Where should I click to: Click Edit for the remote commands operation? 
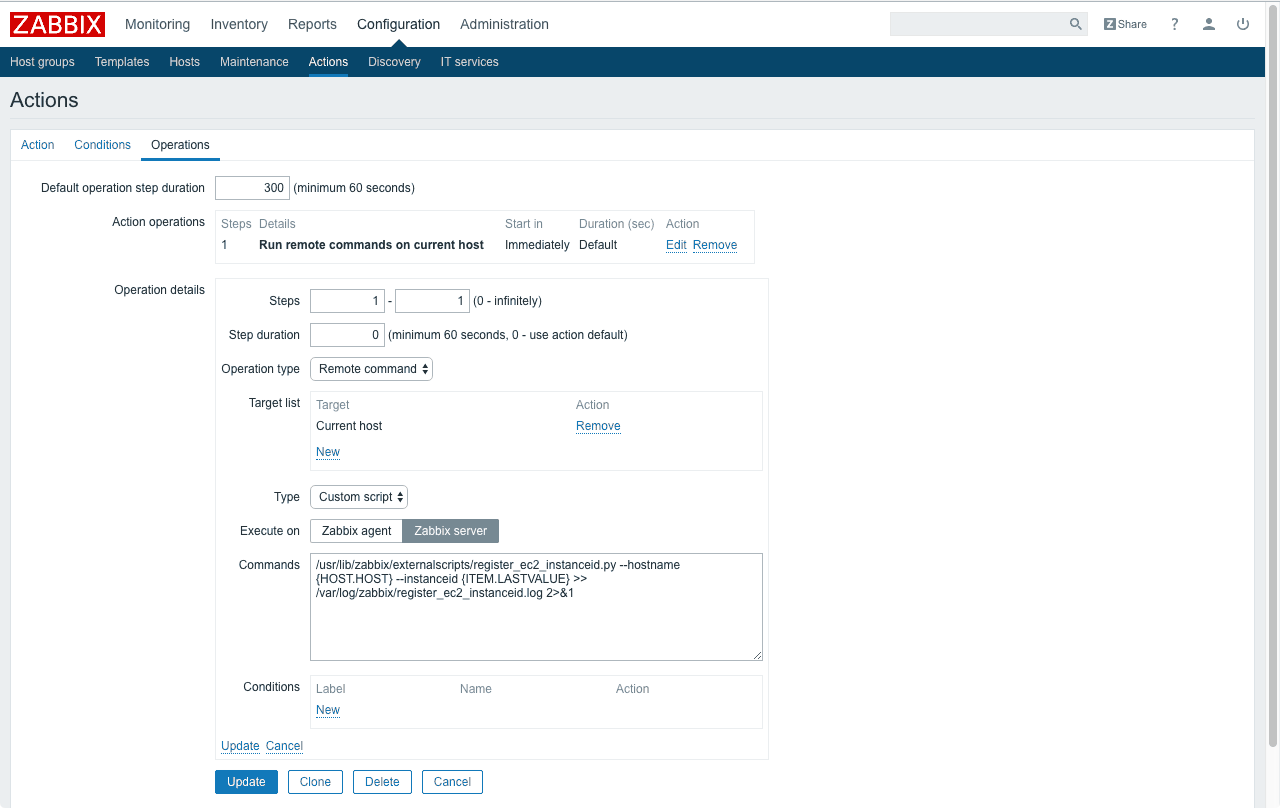click(676, 245)
